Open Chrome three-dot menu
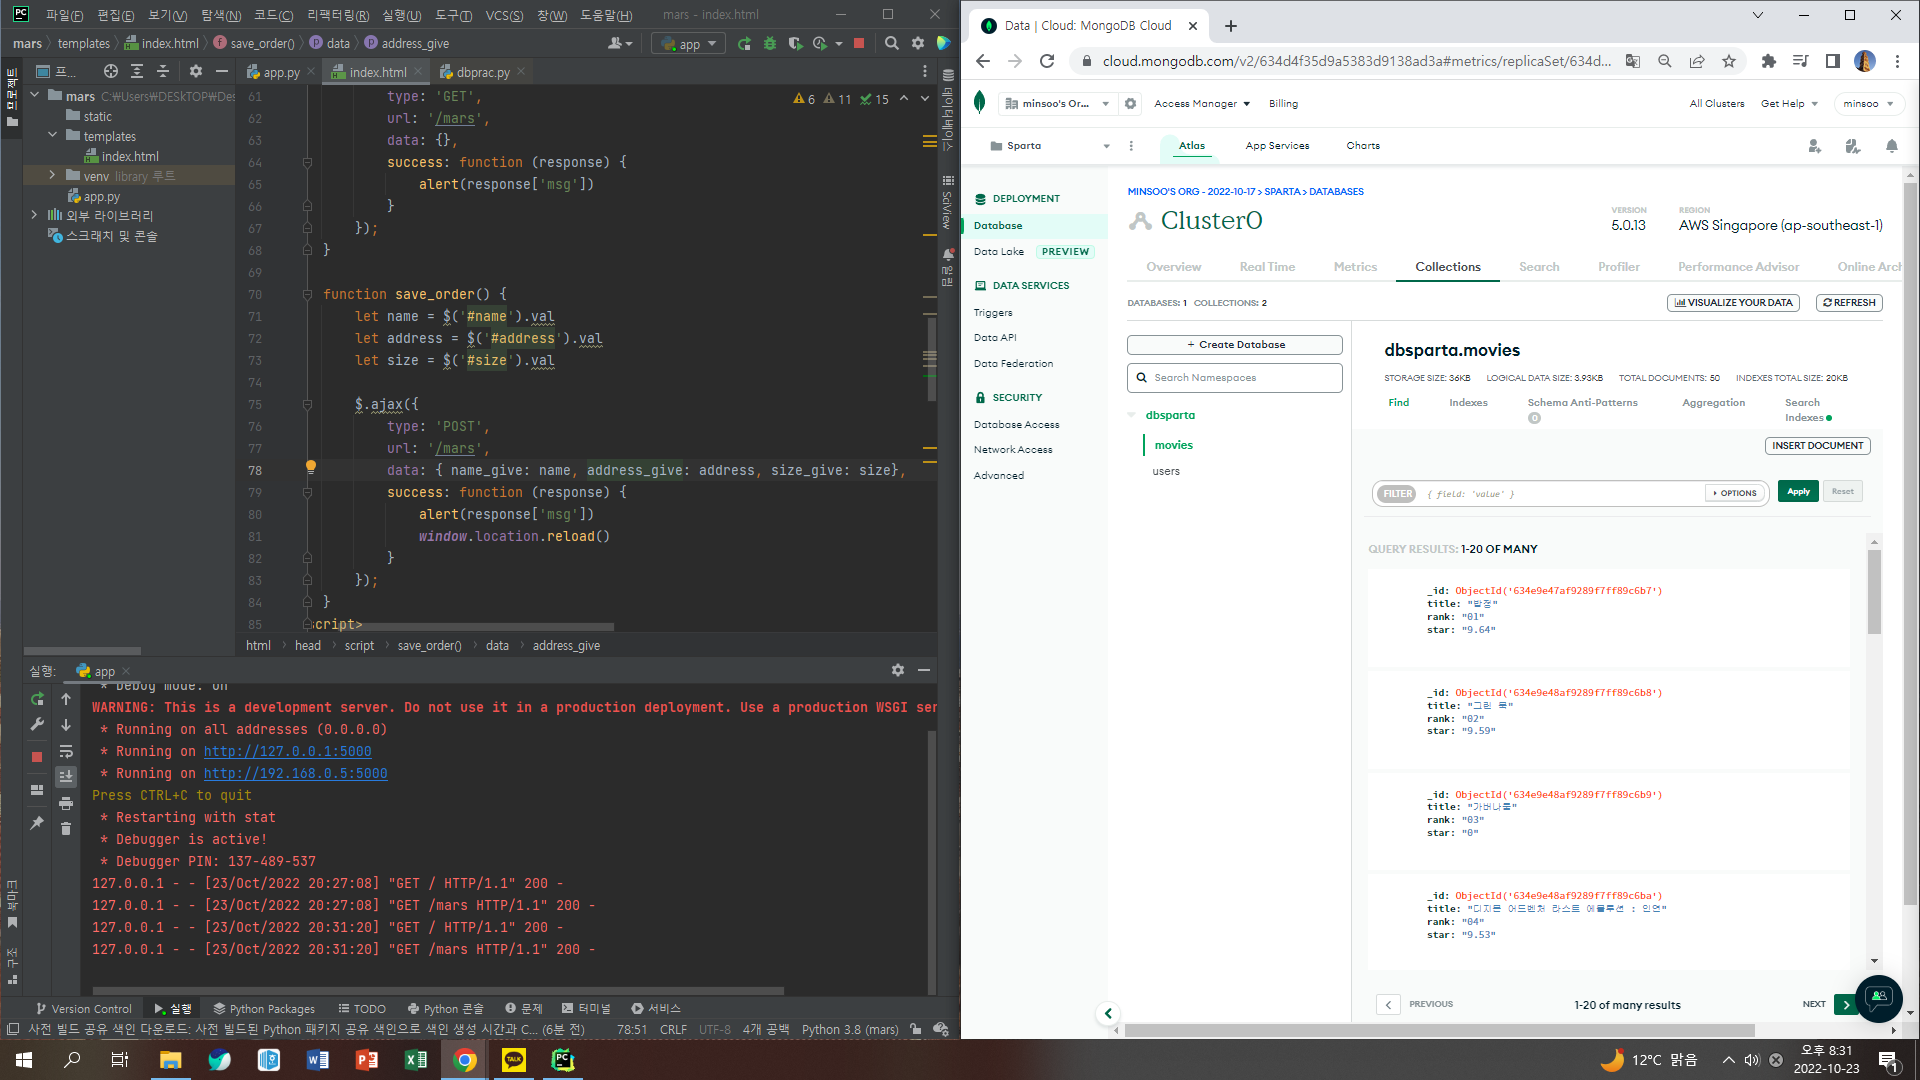Viewport: 1920px width, 1080px height. click(1897, 61)
